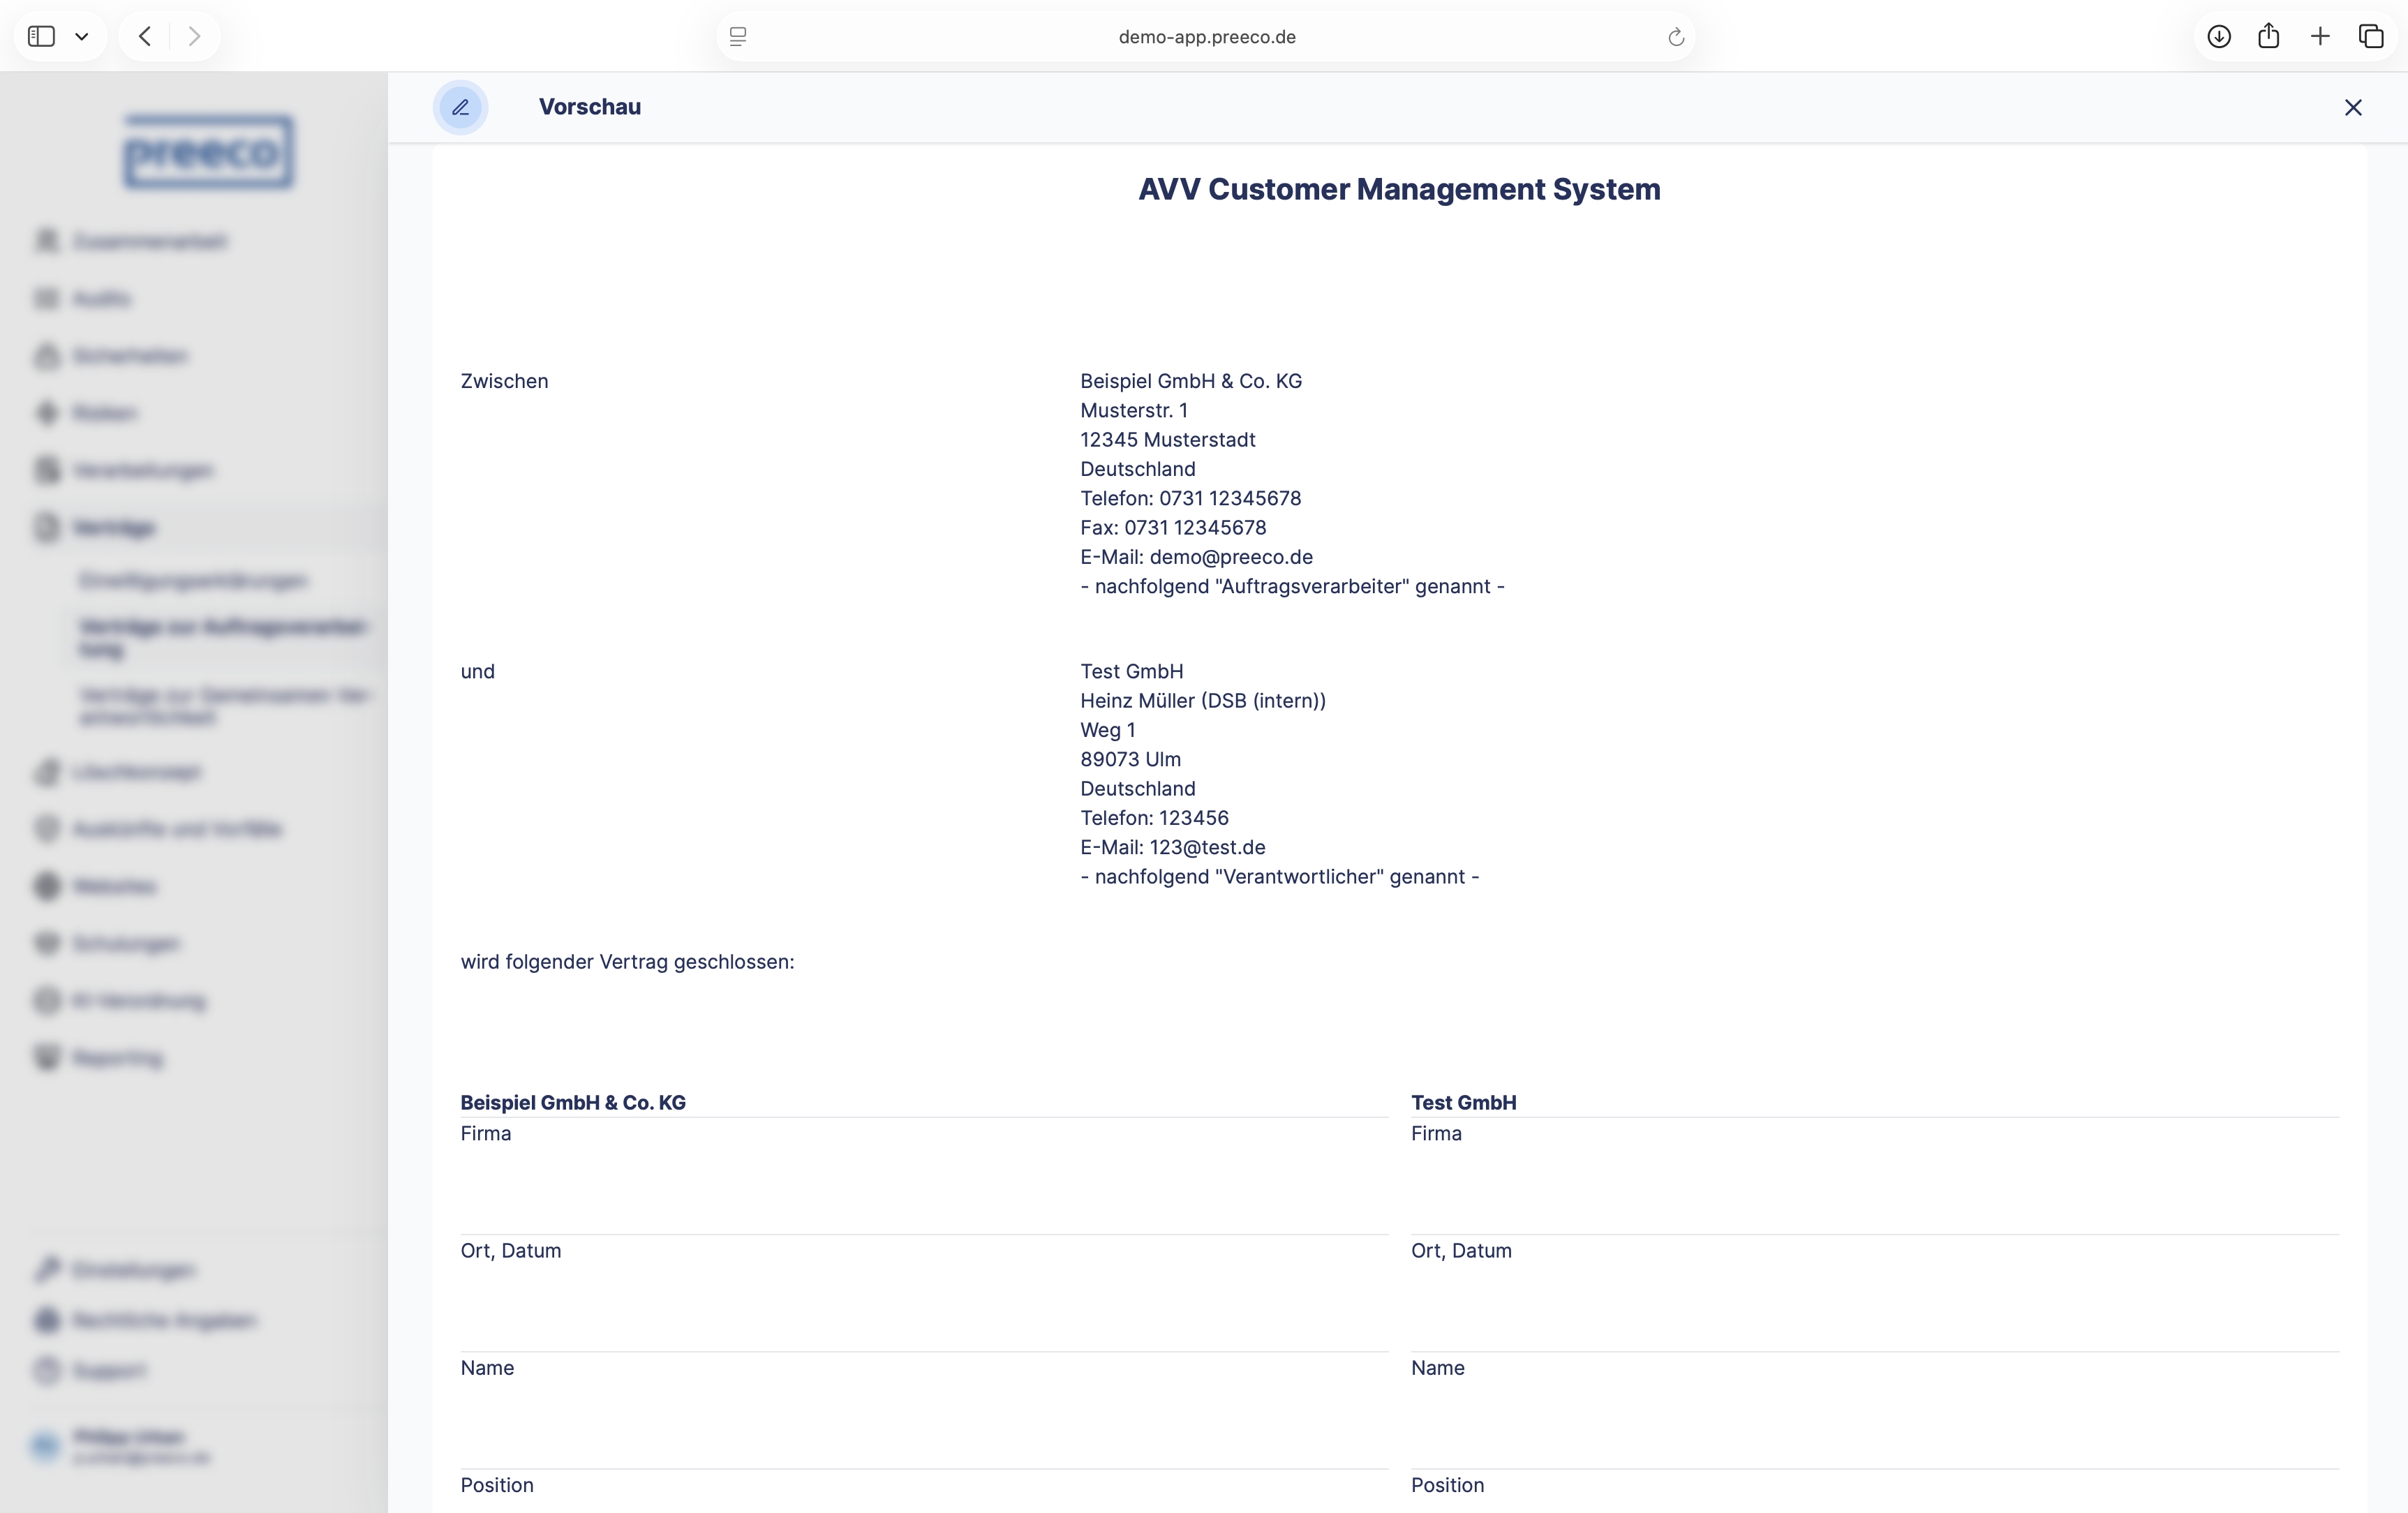Image resolution: width=2408 pixels, height=1513 pixels.
Task: Click the preeco logo in the sidebar
Action: 209,152
